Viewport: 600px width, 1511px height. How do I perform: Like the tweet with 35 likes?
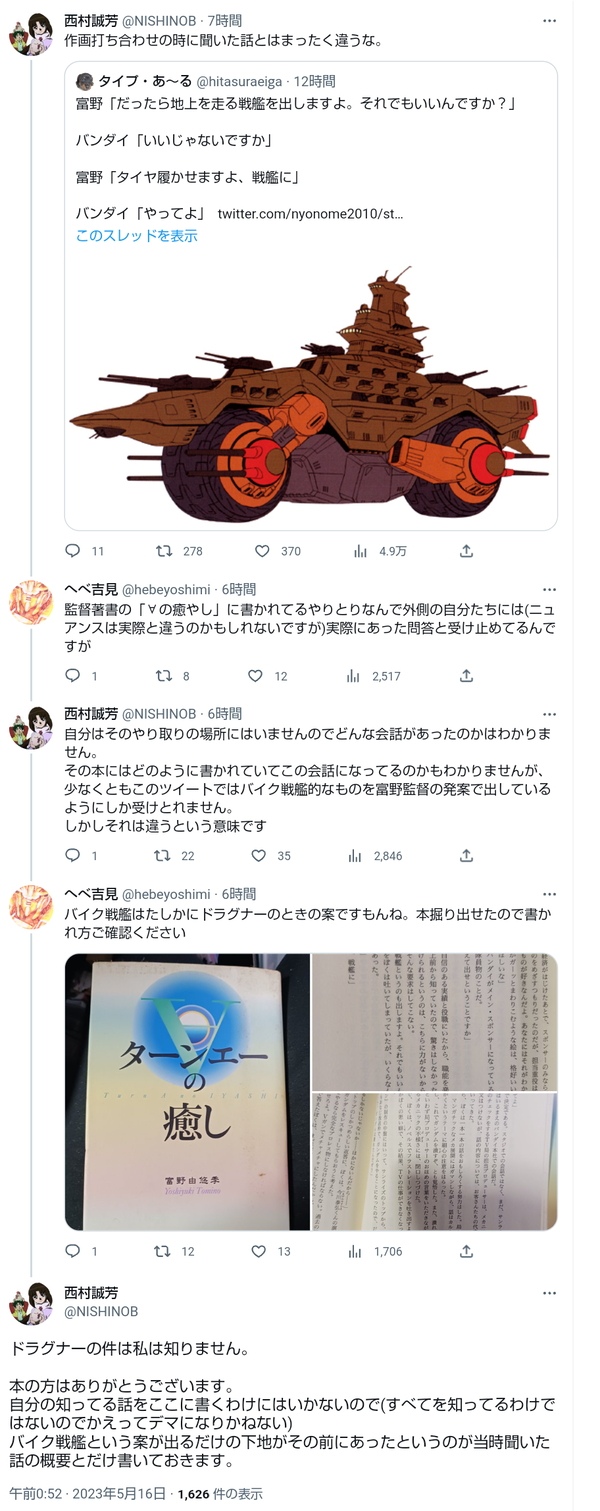[x=258, y=856]
